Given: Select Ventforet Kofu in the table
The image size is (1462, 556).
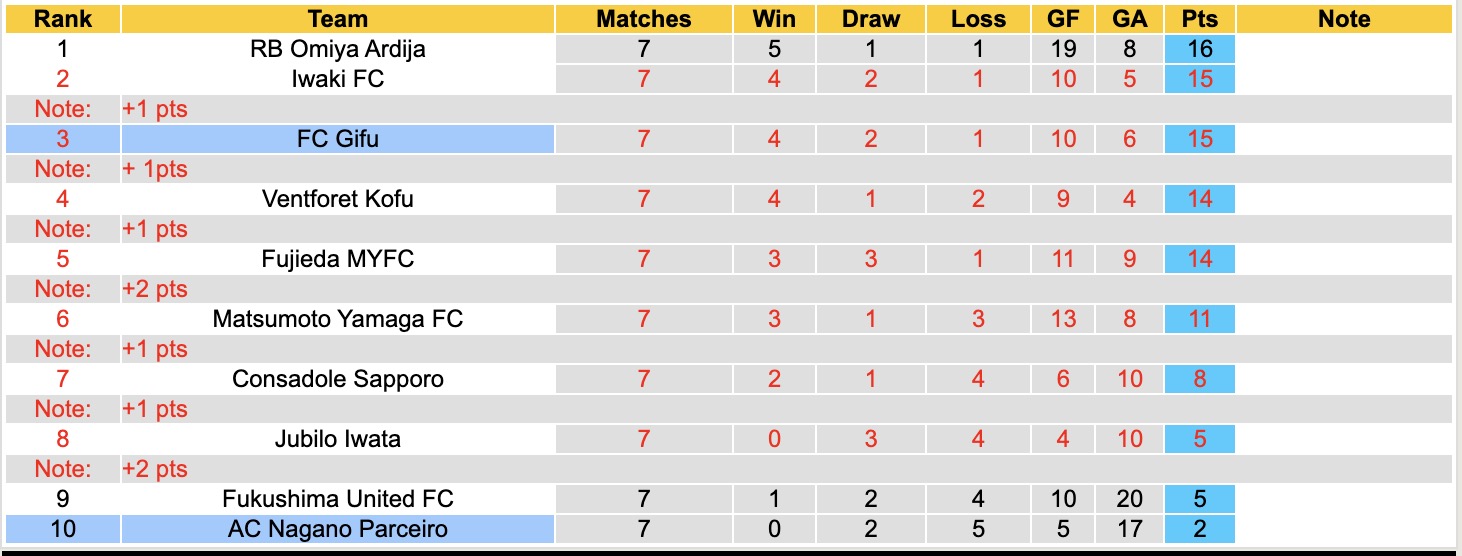Looking at the screenshot, I should click(338, 199).
